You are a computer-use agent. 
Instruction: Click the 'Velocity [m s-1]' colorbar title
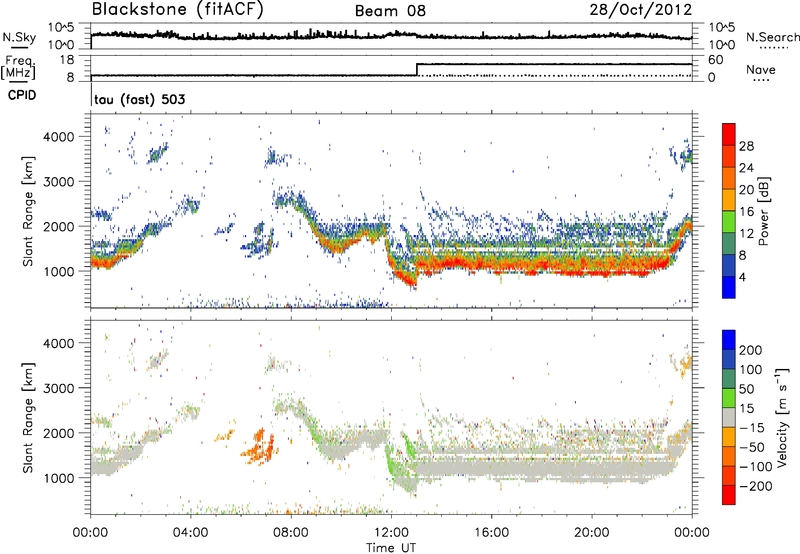(783, 417)
